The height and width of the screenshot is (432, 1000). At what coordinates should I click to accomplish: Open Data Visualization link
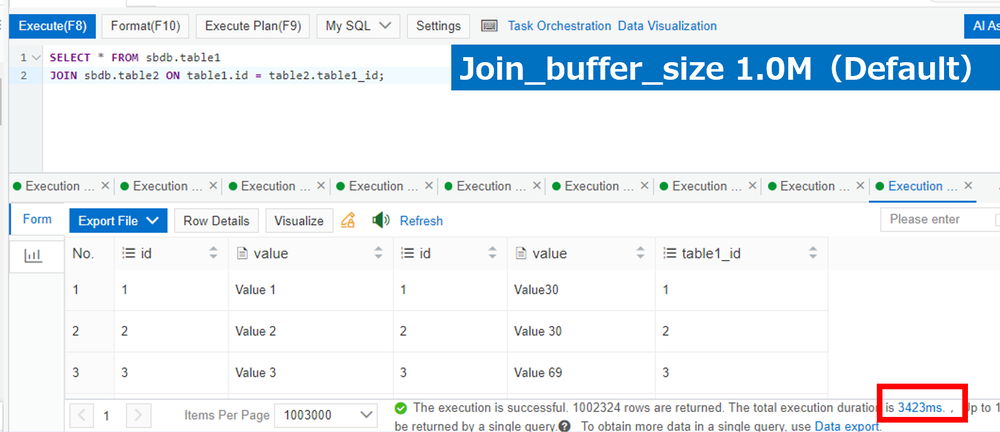point(667,26)
